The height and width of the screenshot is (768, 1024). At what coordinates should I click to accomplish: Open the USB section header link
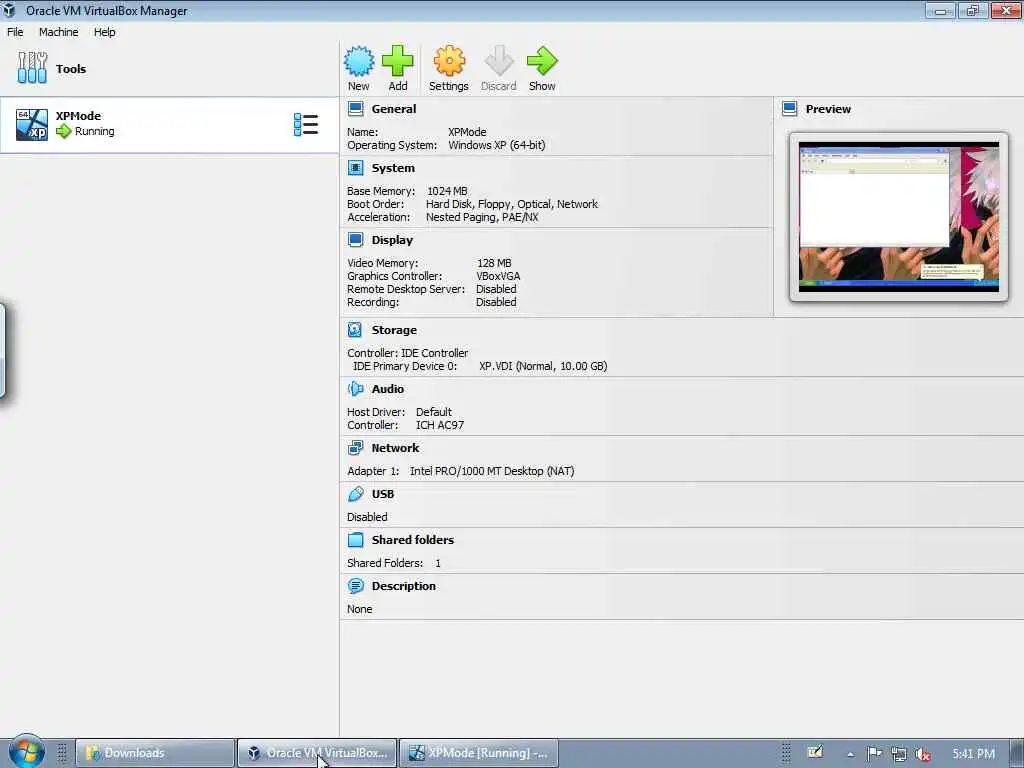click(x=383, y=494)
